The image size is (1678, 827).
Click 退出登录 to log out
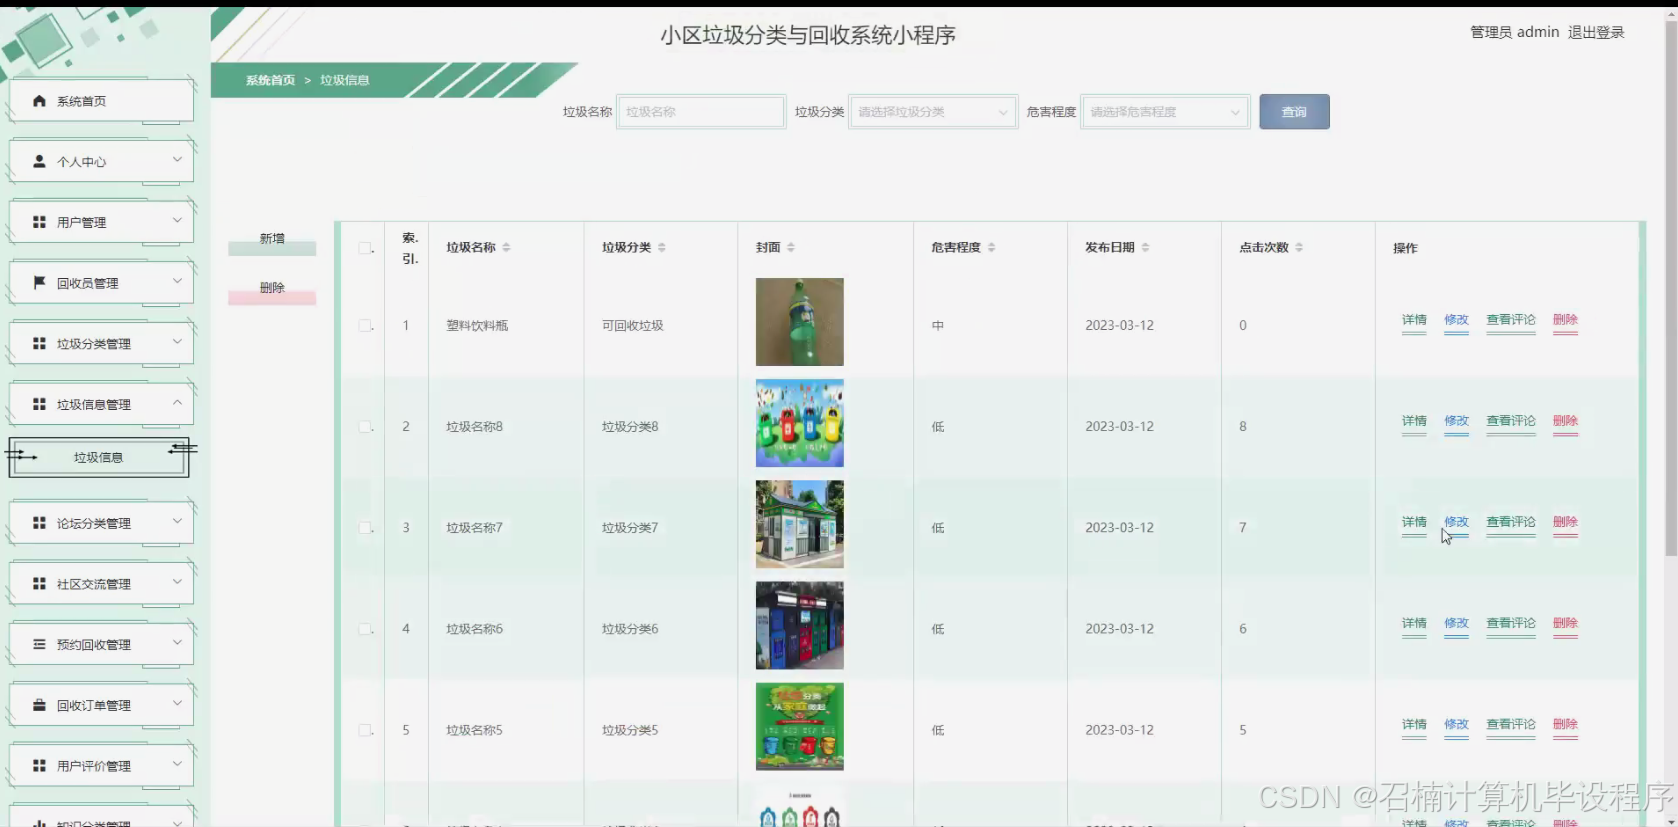(1596, 32)
